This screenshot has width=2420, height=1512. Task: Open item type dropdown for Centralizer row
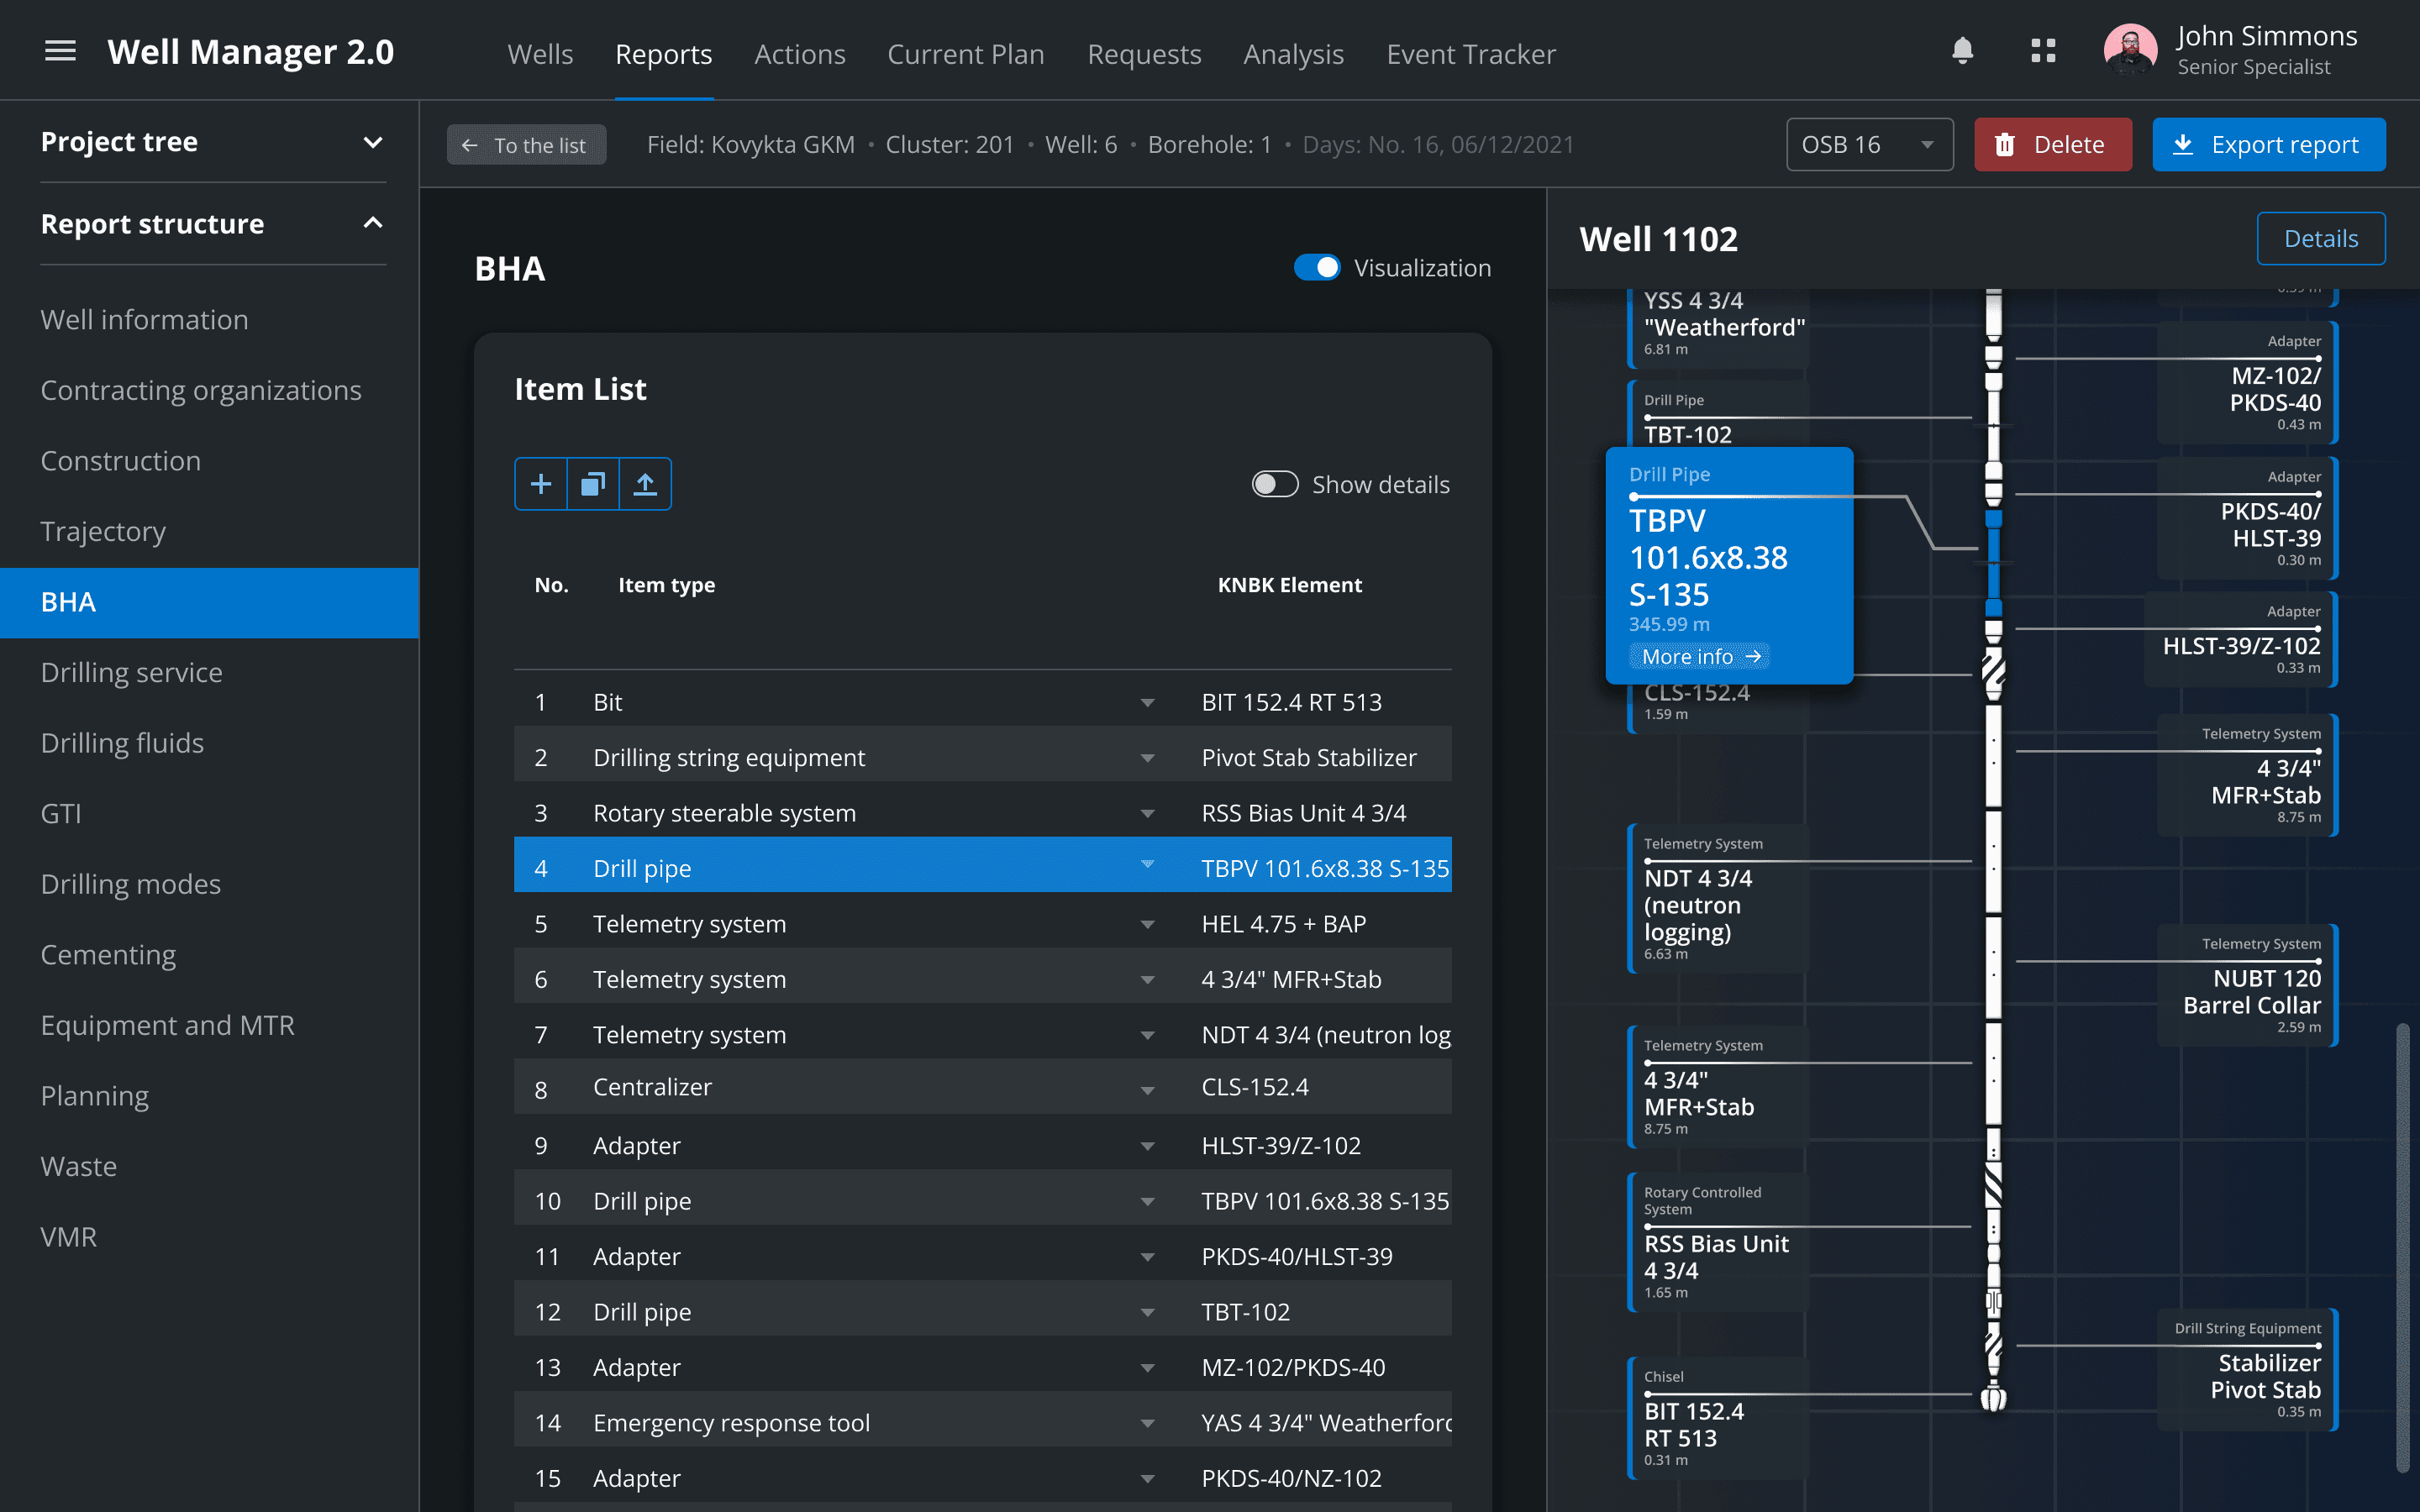tap(1147, 1089)
